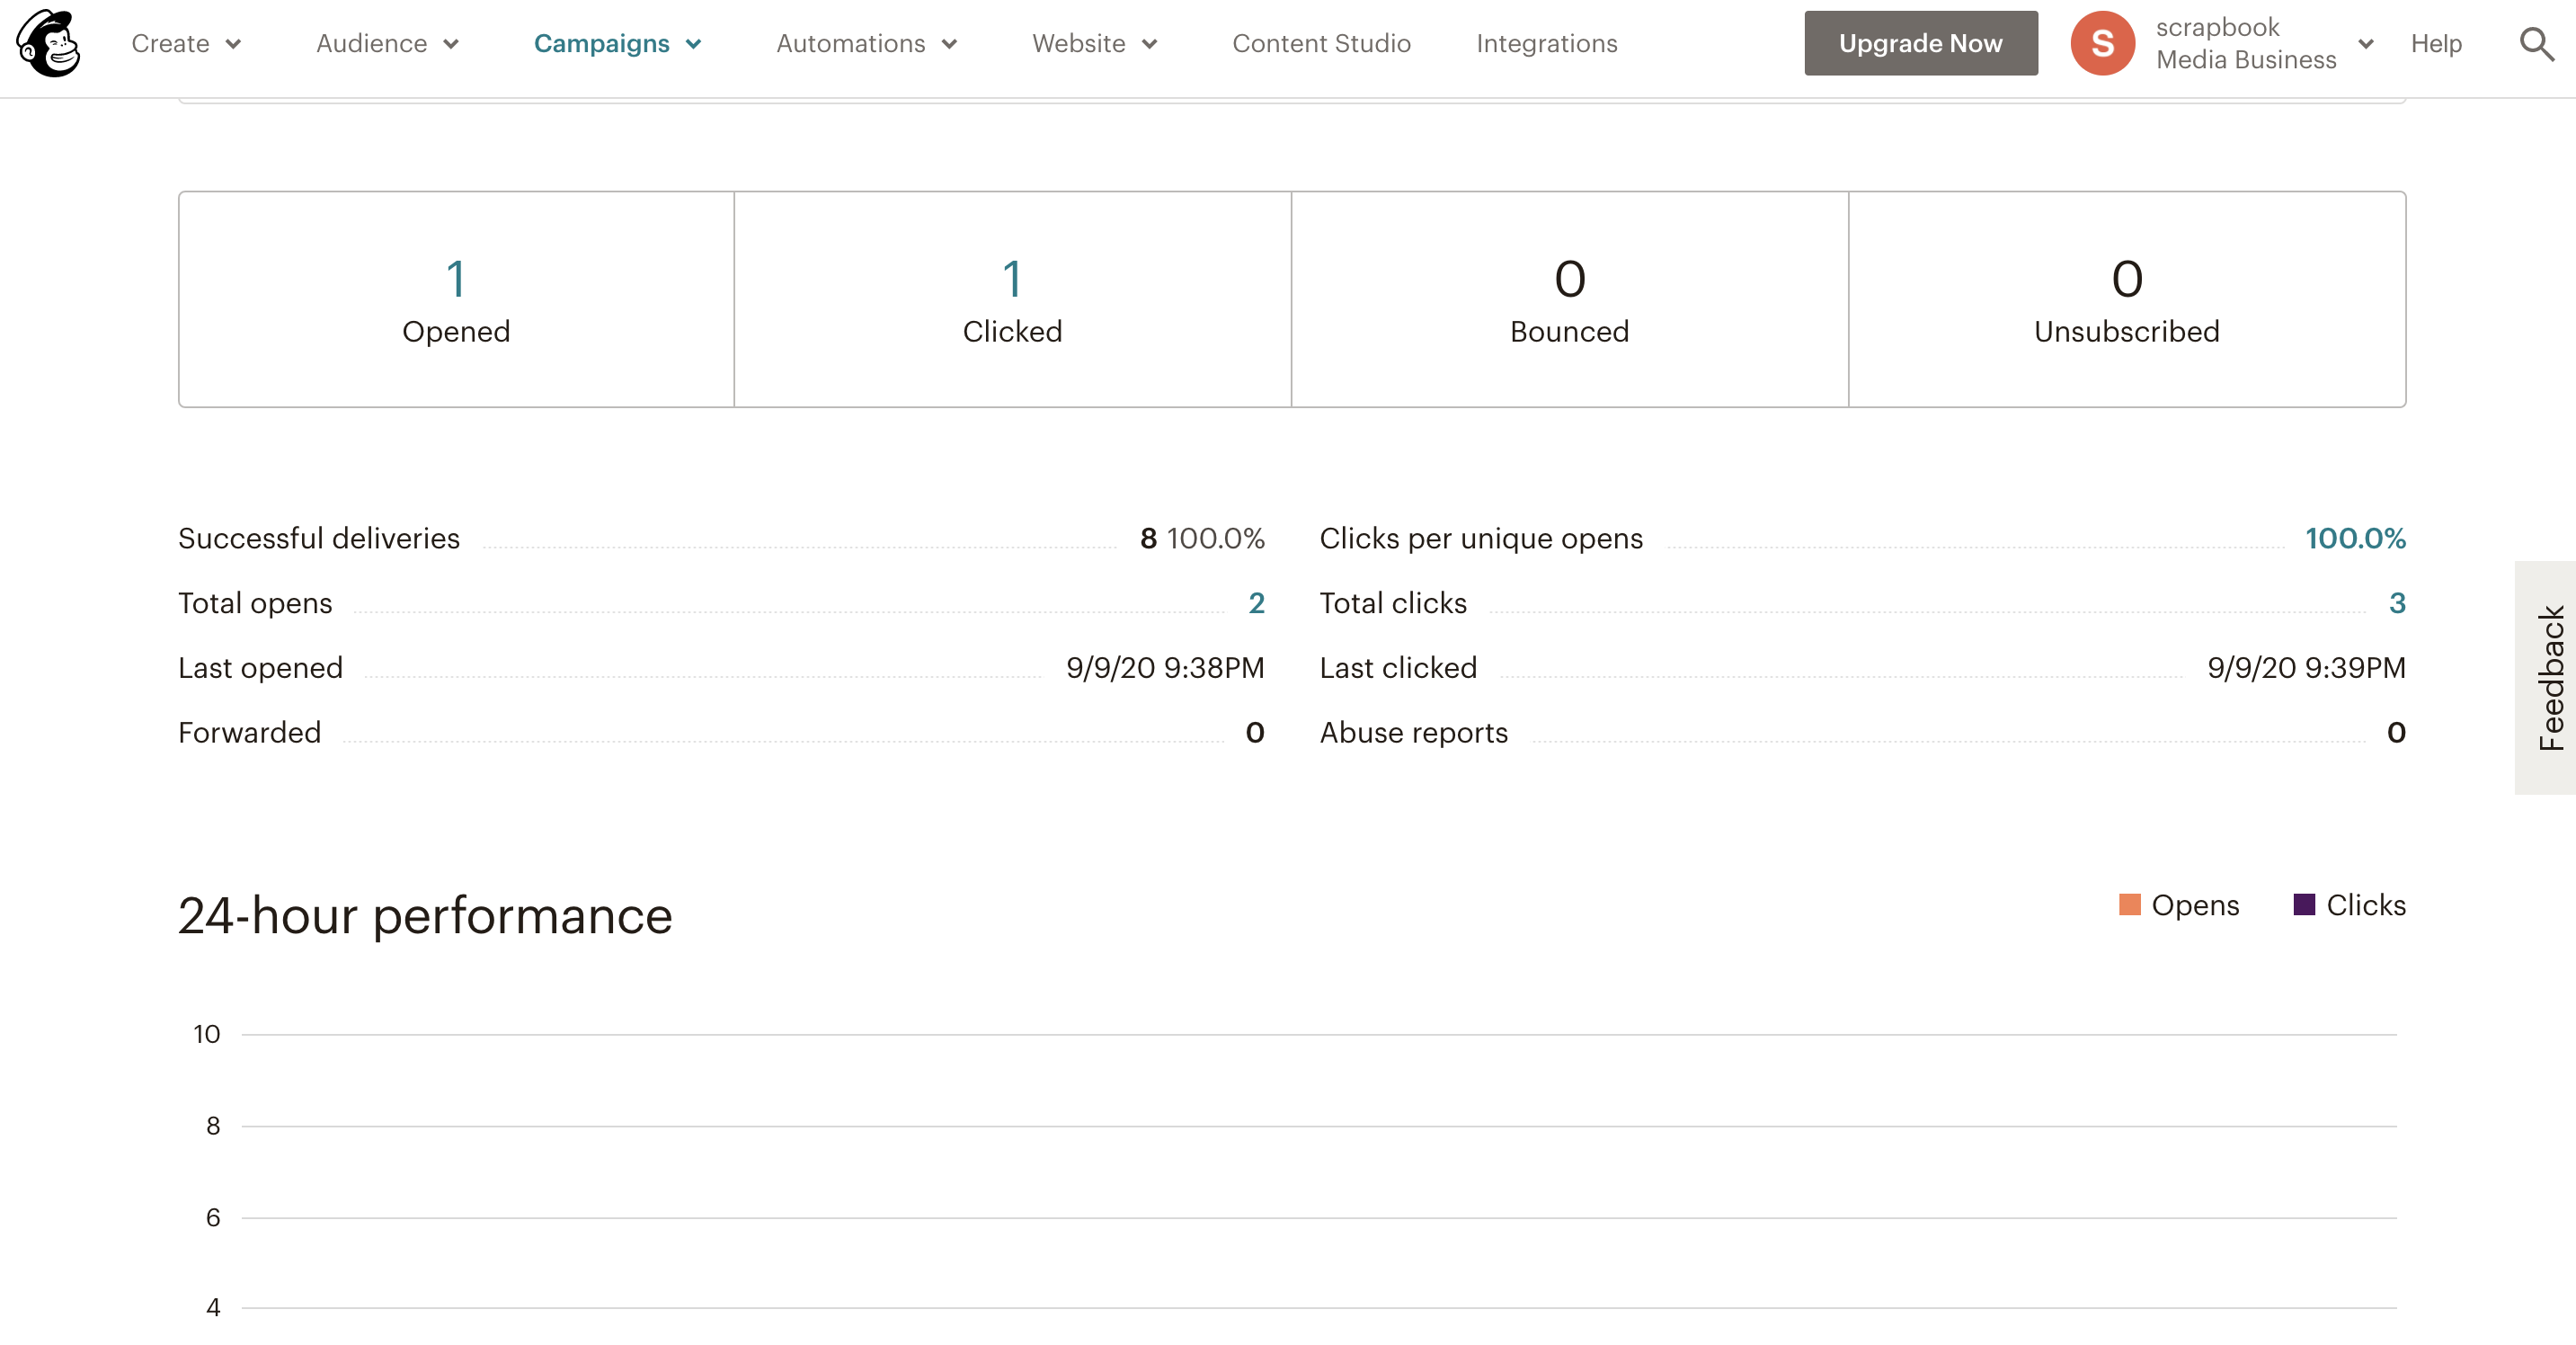
Task: View the 1 Opened recipients
Action: 455,279
